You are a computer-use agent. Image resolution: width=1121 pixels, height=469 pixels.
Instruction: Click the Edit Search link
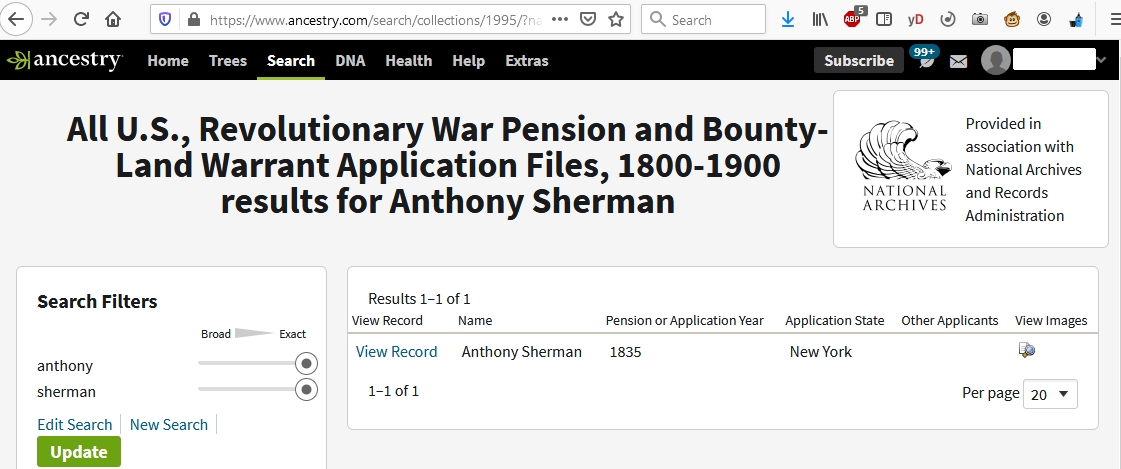pos(75,425)
